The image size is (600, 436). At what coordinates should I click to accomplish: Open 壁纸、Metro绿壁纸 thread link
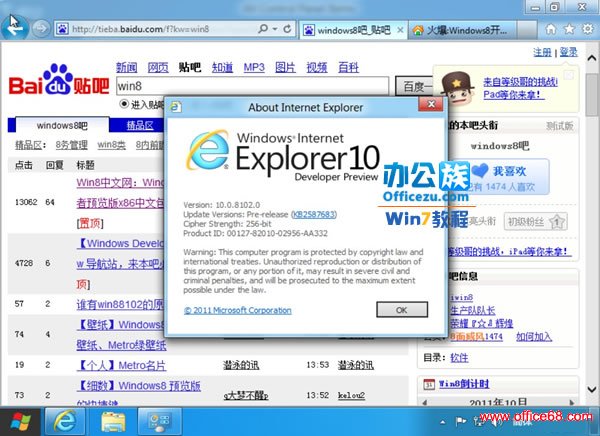coord(121,345)
